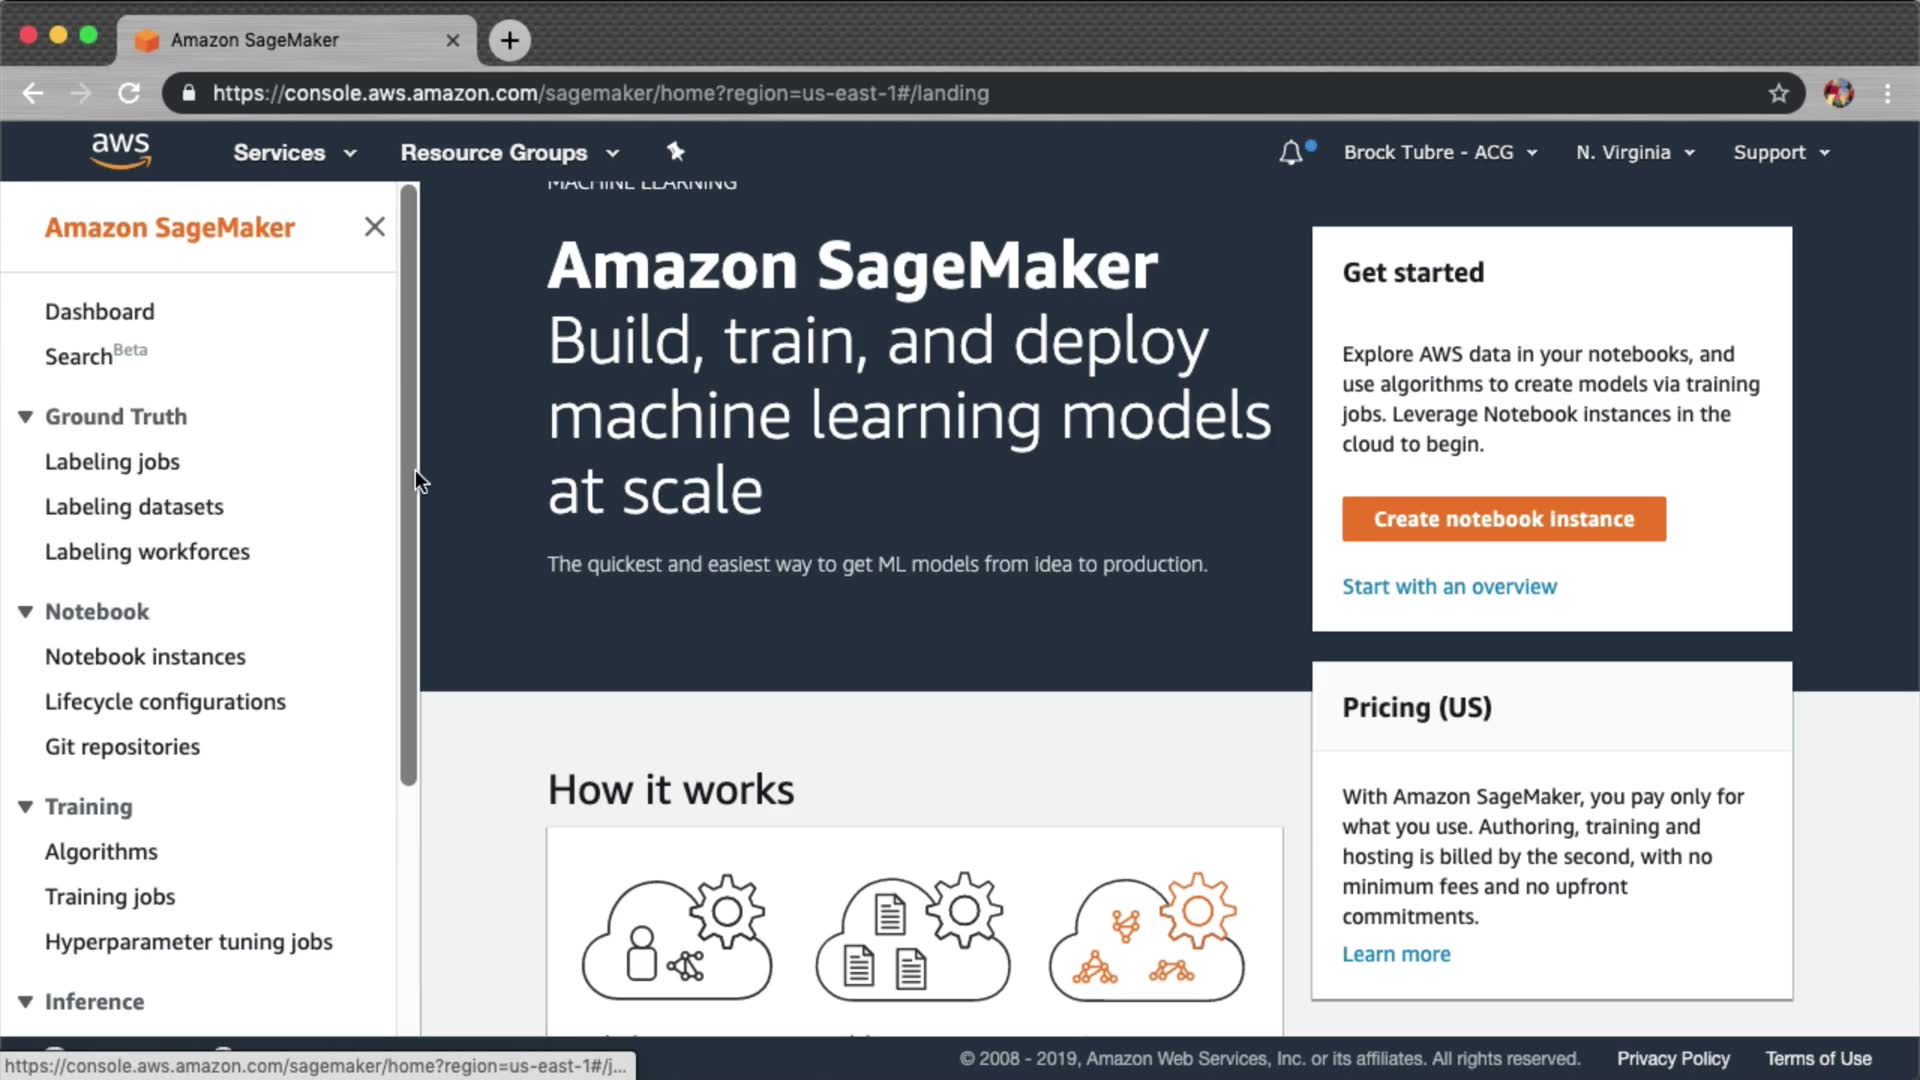The width and height of the screenshot is (1920, 1080).
Task: Click the sidebar vertical scrollbar
Action: coord(408,485)
